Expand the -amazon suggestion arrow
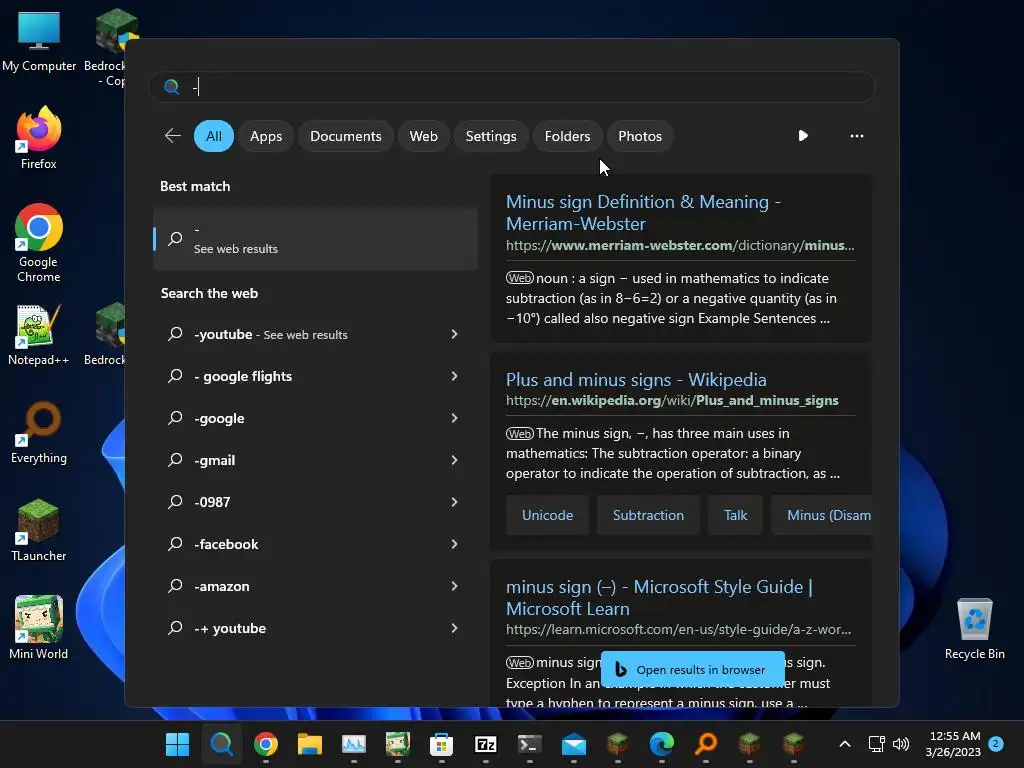 [455, 586]
